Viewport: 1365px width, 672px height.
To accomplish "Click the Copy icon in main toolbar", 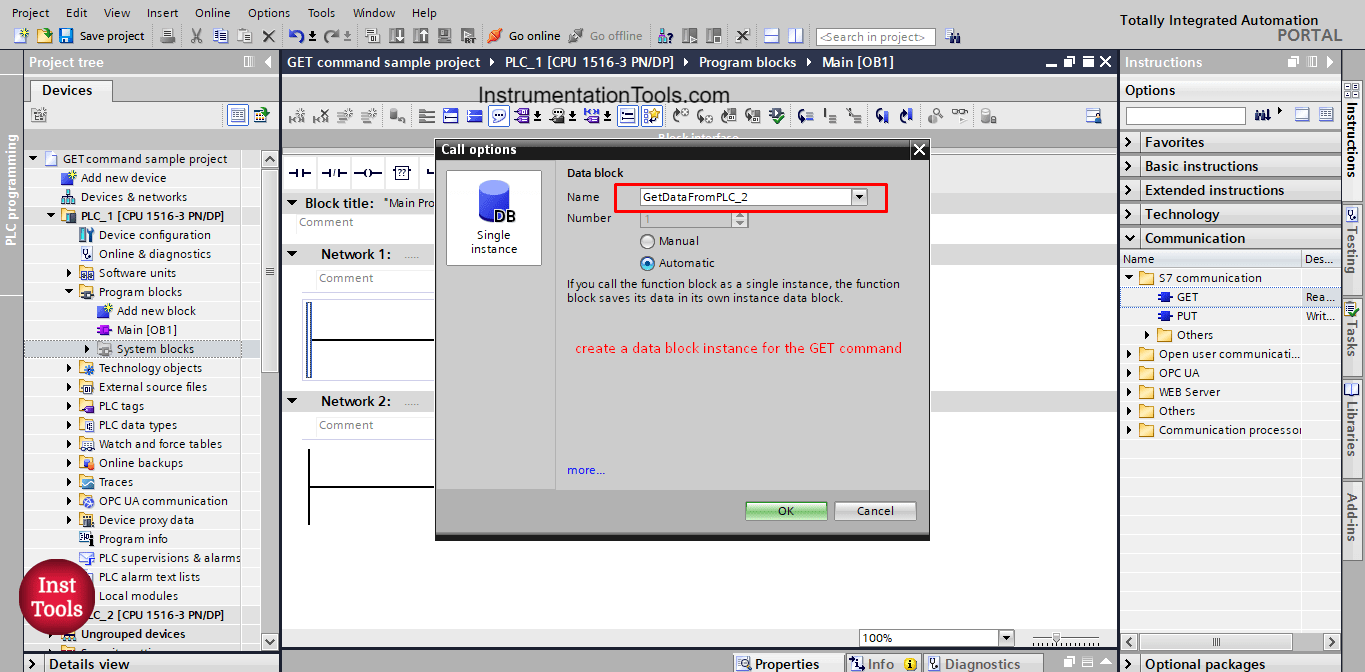I will pyautogui.click(x=220, y=36).
